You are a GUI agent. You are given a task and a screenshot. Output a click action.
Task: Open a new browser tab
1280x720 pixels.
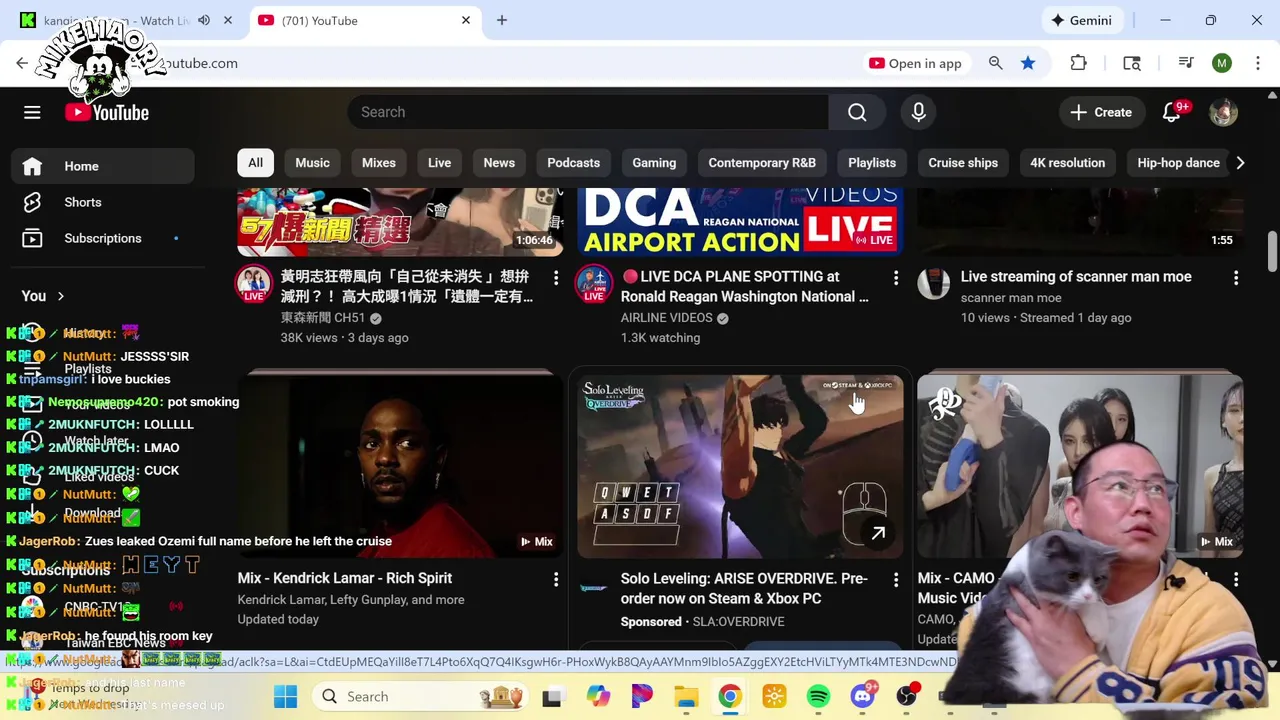click(502, 20)
